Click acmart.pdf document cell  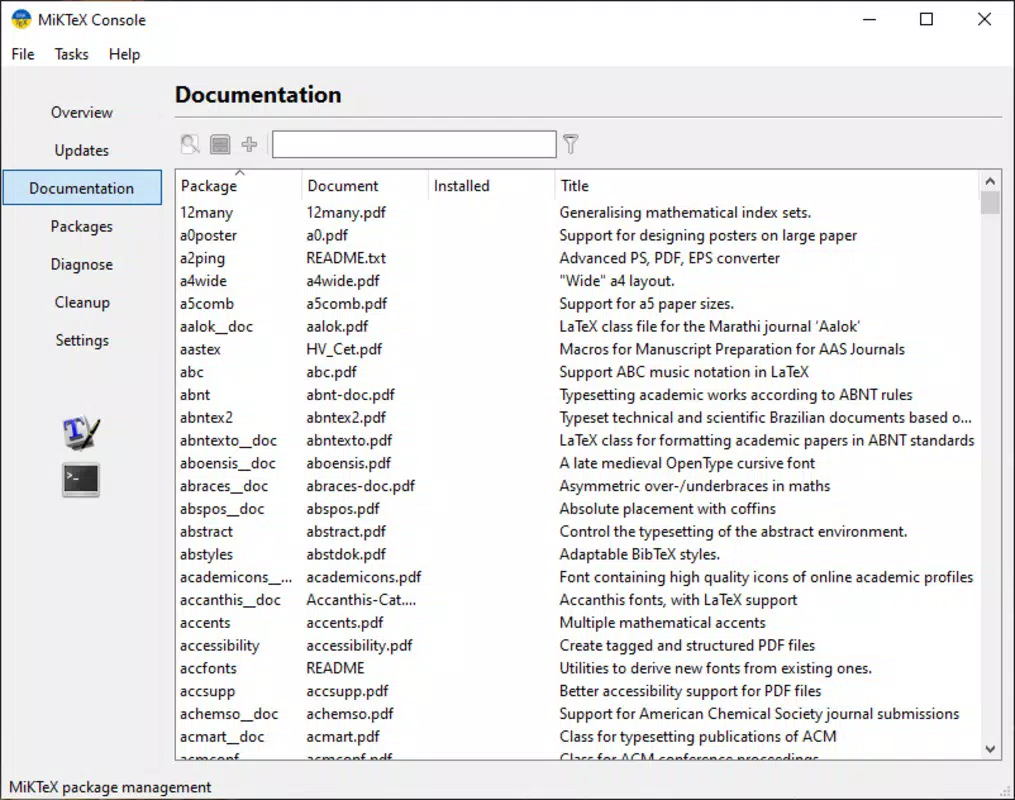pyautogui.click(x=343, y=737)
